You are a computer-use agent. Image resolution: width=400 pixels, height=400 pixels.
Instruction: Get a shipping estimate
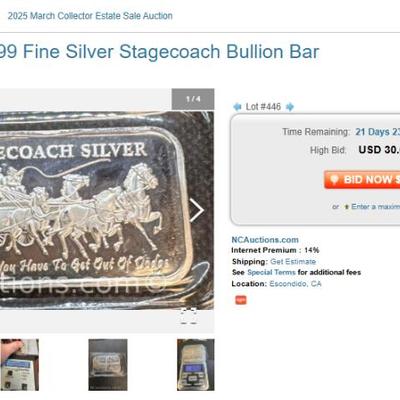coord(293,262)
